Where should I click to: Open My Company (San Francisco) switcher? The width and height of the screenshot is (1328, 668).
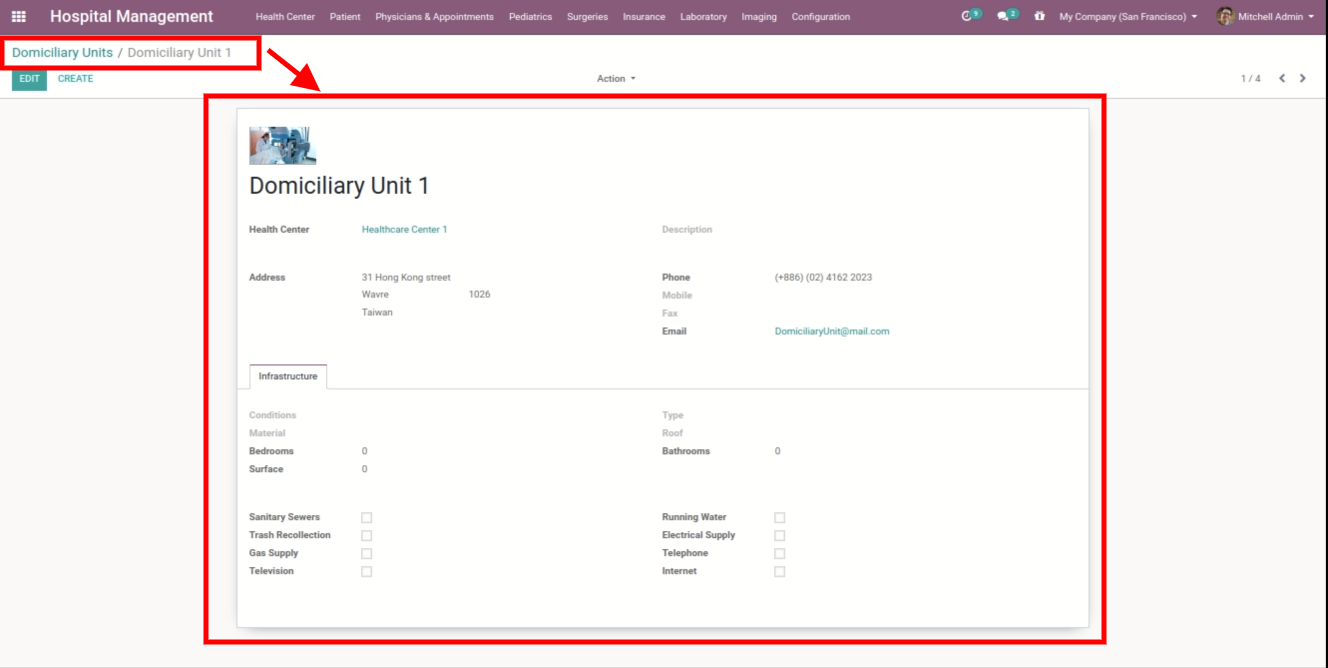pos(1128,17)
